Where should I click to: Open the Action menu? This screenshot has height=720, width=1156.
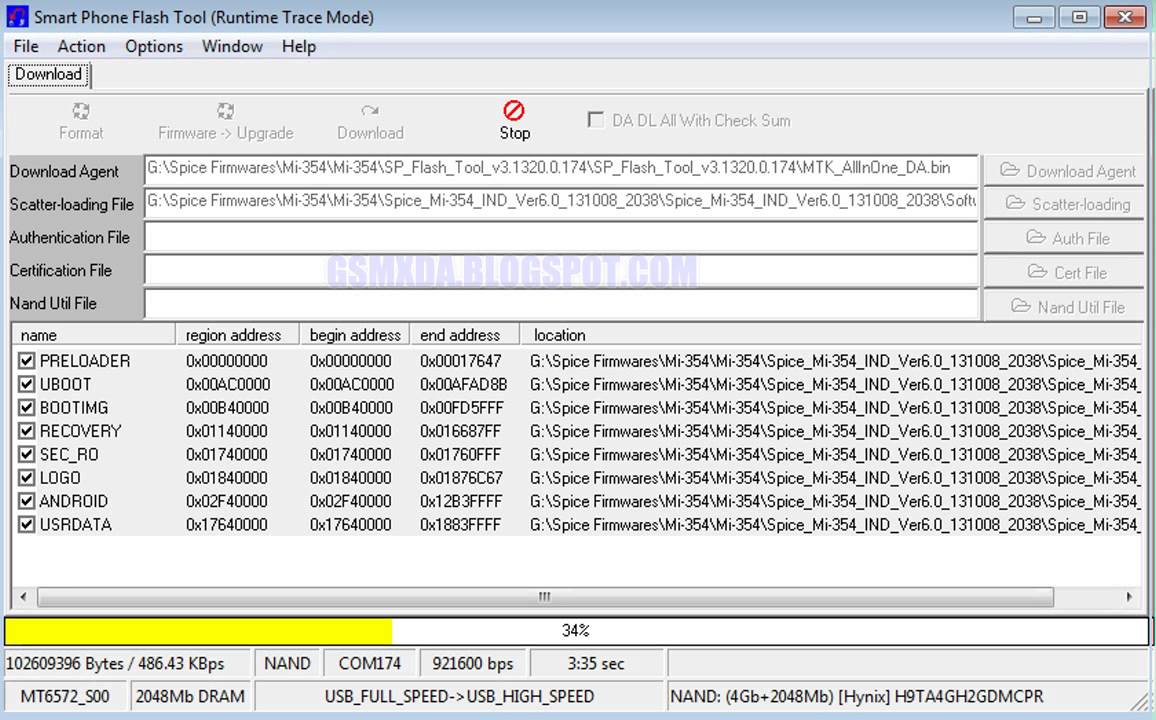pyautogui.click(x=81, y=46)
